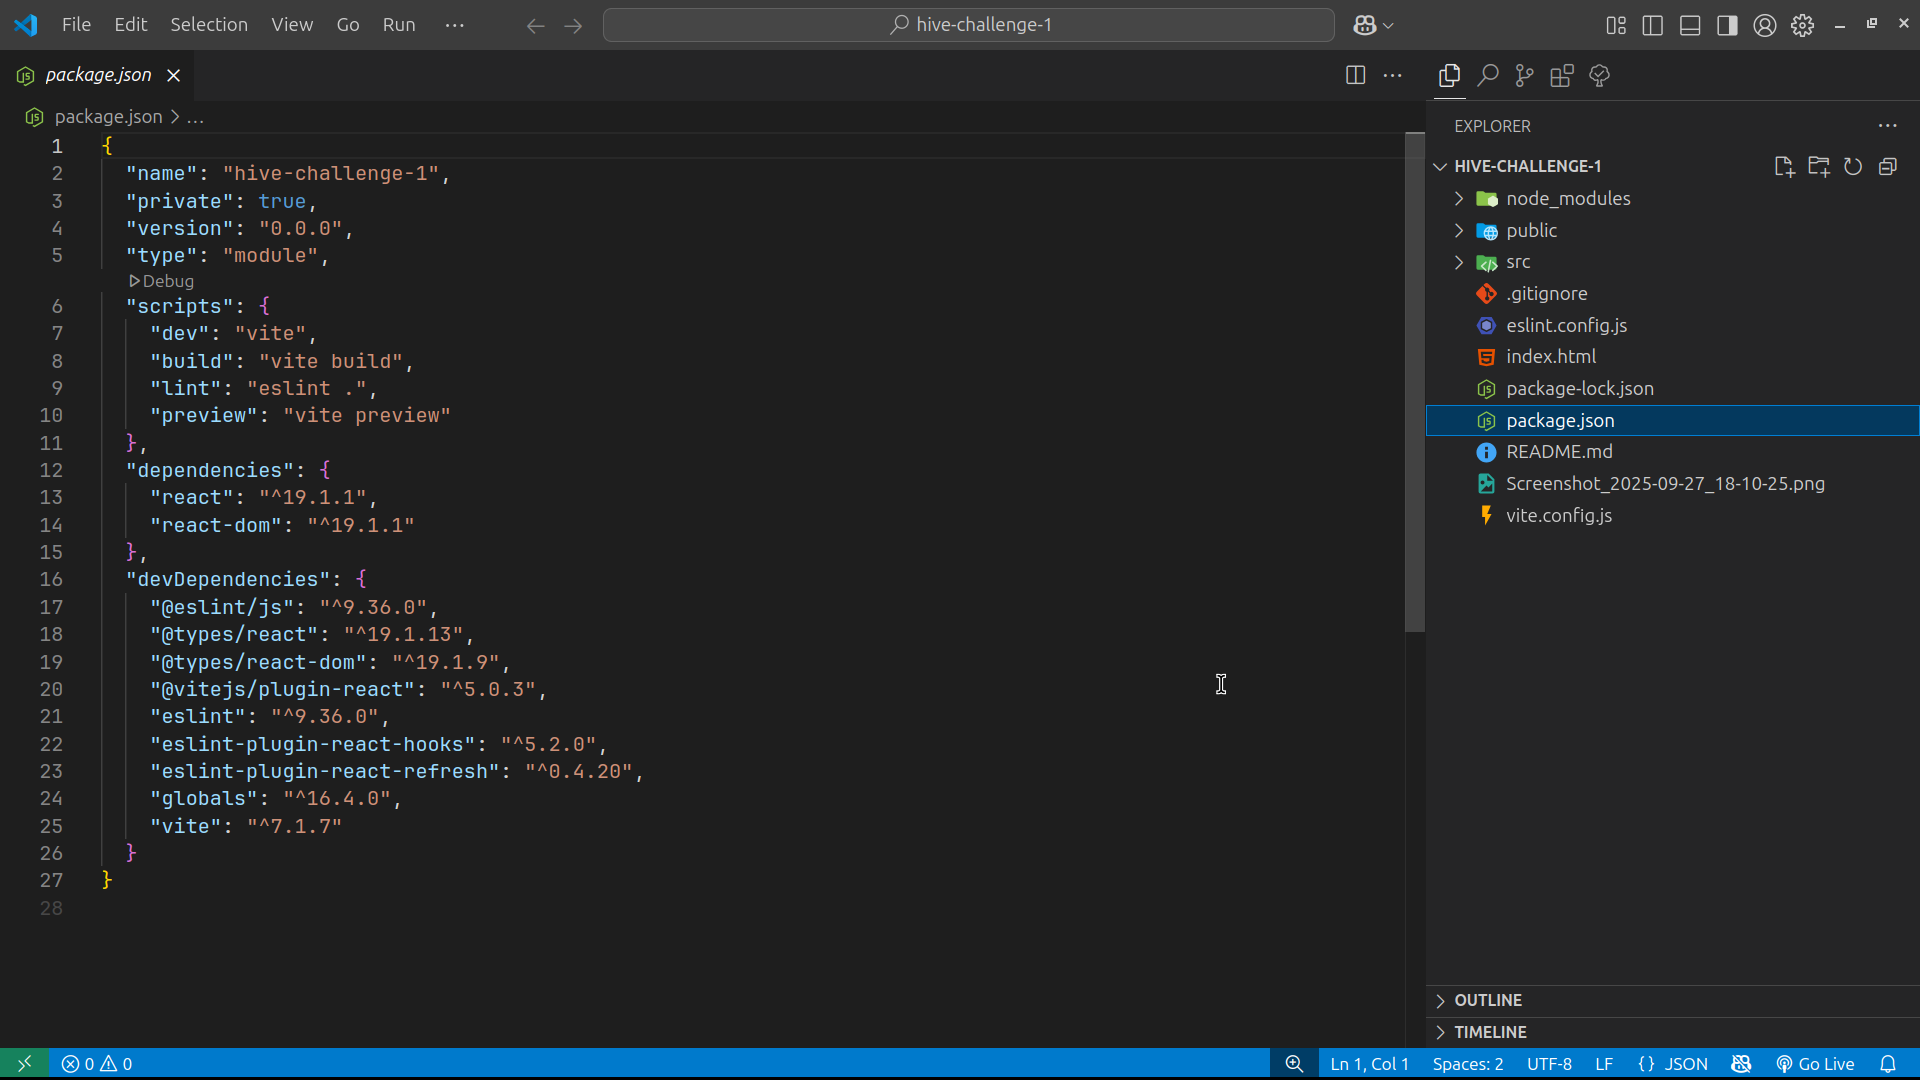This screenshot has width=1920, height=1080.
Task: Click the Go Live status button
Action: pos(1815,1064)
